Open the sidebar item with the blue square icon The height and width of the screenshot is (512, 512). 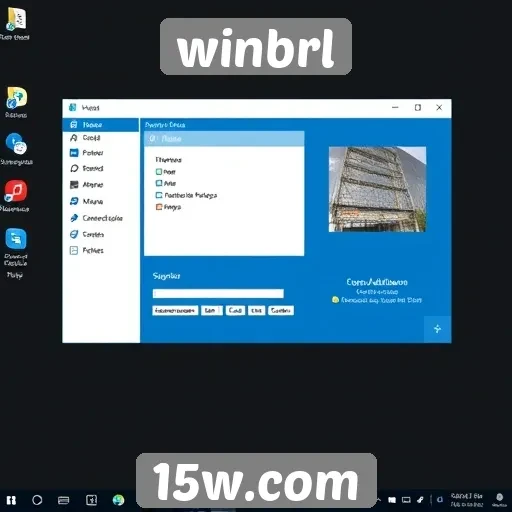86,153
